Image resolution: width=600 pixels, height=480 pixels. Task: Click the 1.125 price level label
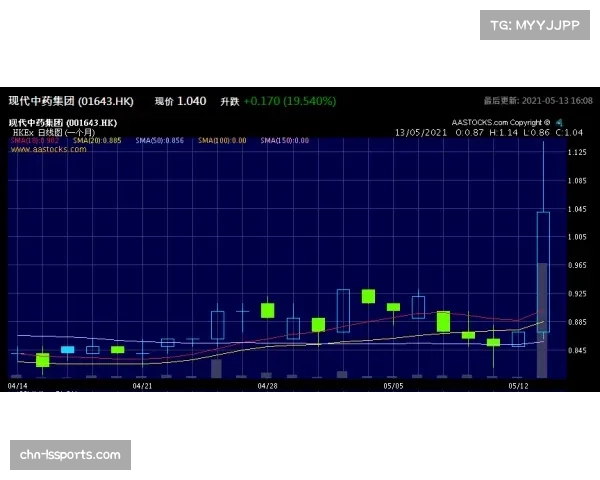coord(577,153)
